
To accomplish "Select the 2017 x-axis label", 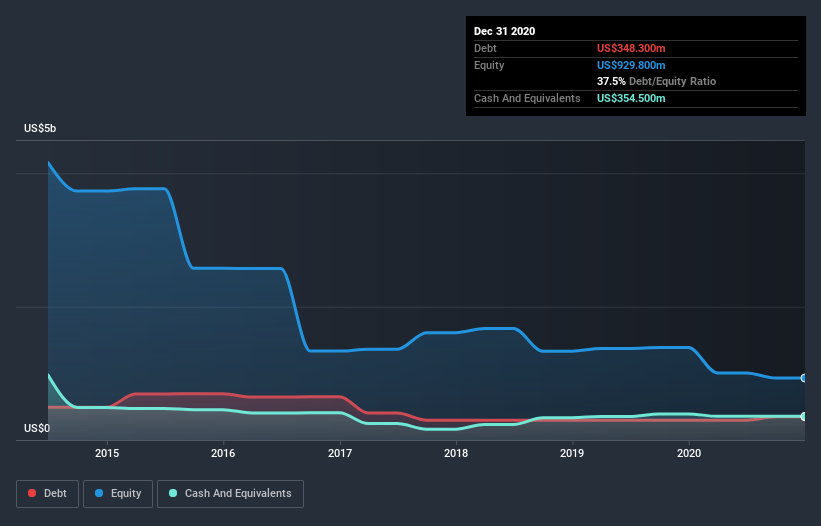I will point(340,453).
